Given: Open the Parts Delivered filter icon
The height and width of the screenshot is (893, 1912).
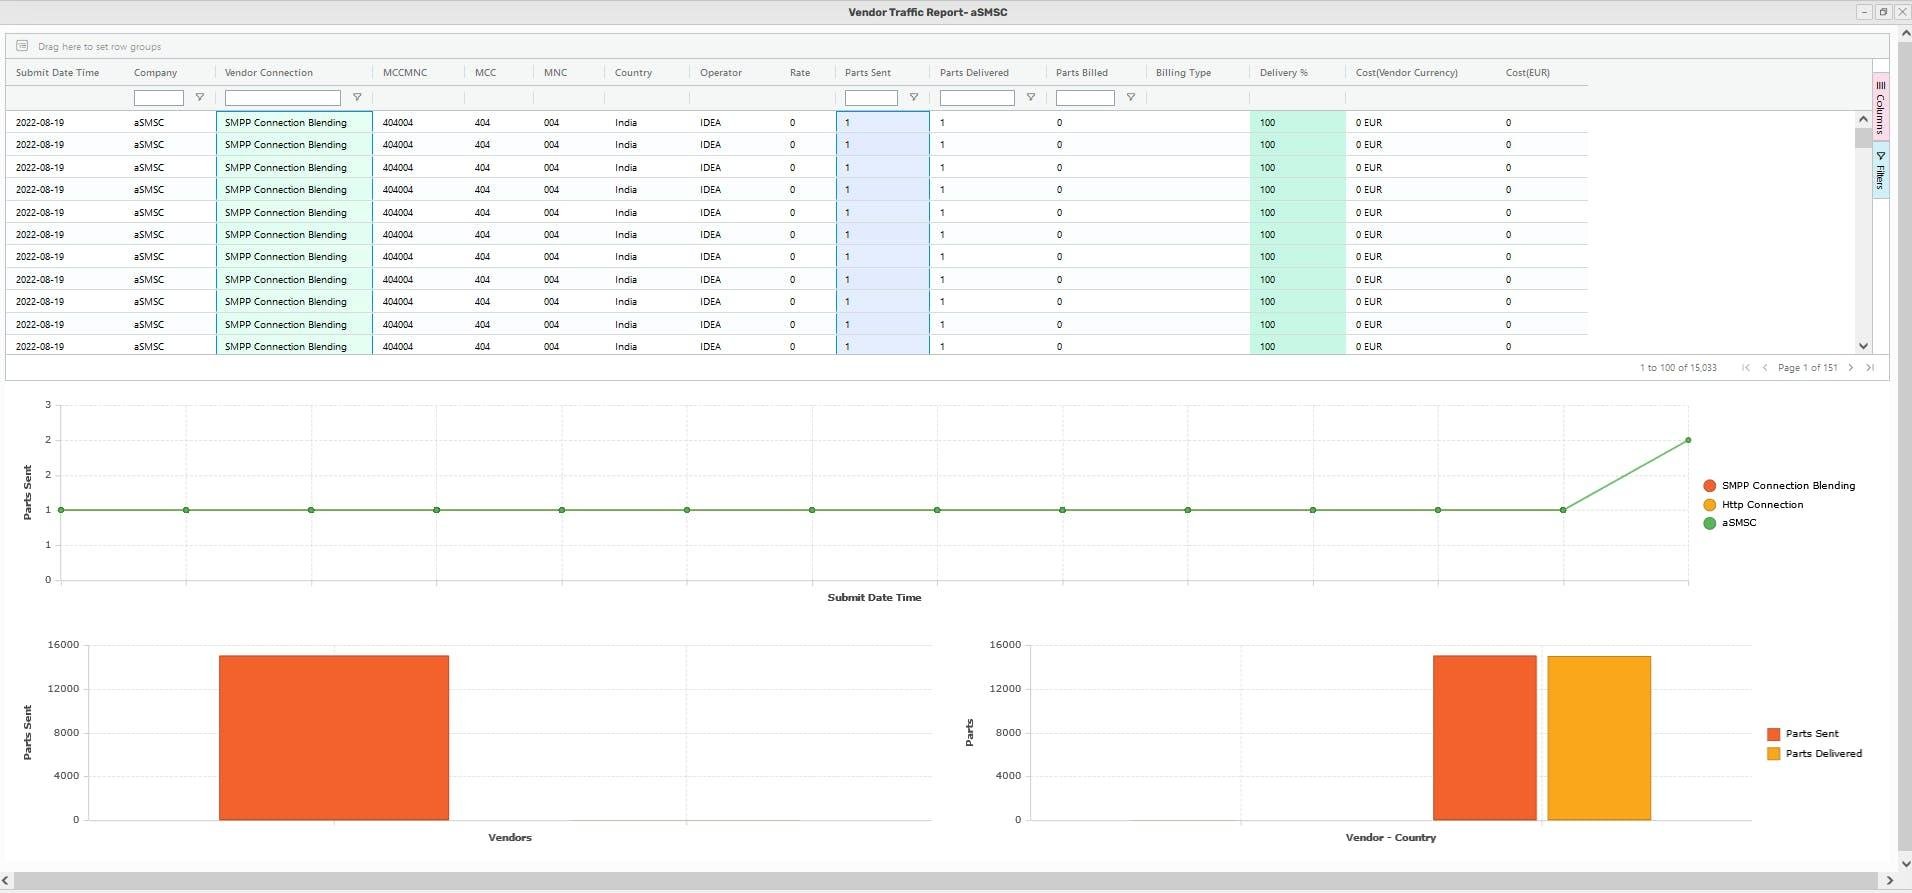Looking at the screenshot, I should click(x=1030, y=98).
